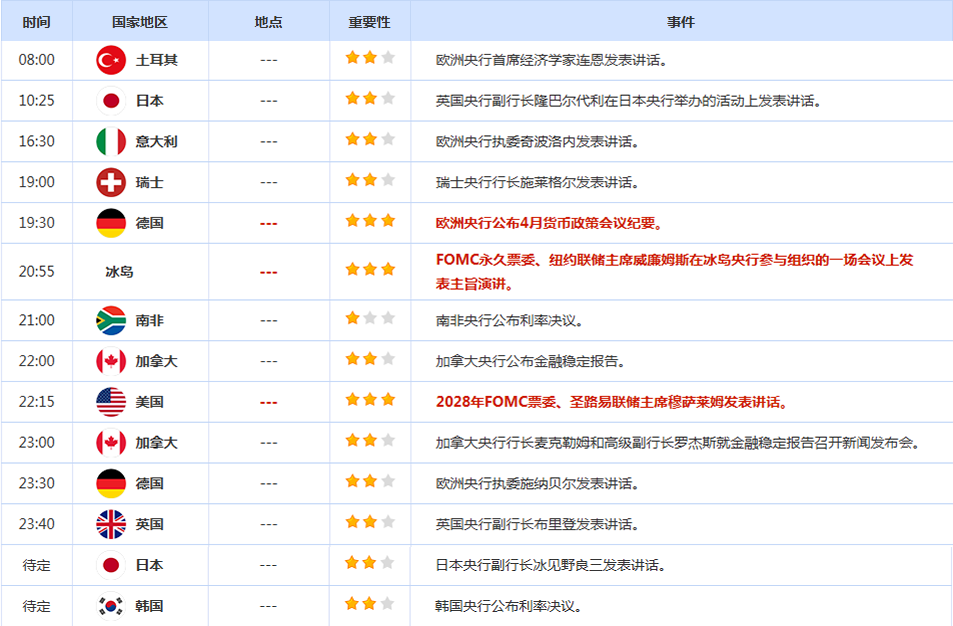Screen dimensions: 953x626
Task: Open event 英国央行副行长隆巴尔代利 speech
Action: [x=628, y=101]
